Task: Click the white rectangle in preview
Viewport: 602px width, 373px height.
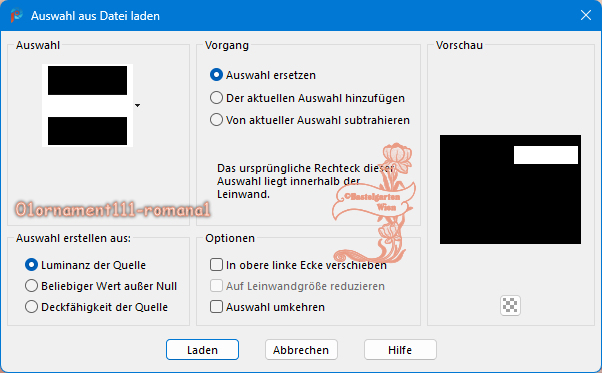Action: 546,155
